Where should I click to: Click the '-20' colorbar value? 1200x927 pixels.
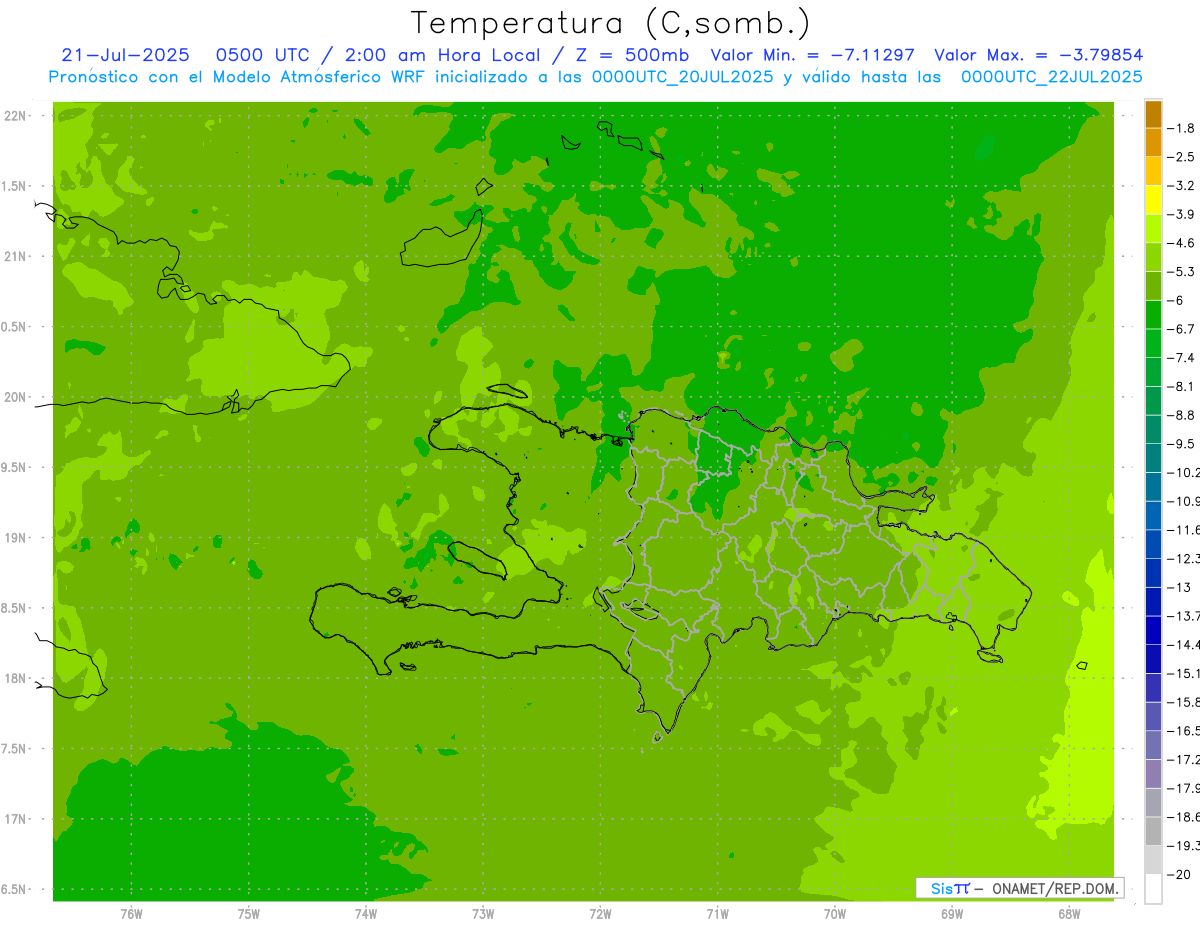1178,874
